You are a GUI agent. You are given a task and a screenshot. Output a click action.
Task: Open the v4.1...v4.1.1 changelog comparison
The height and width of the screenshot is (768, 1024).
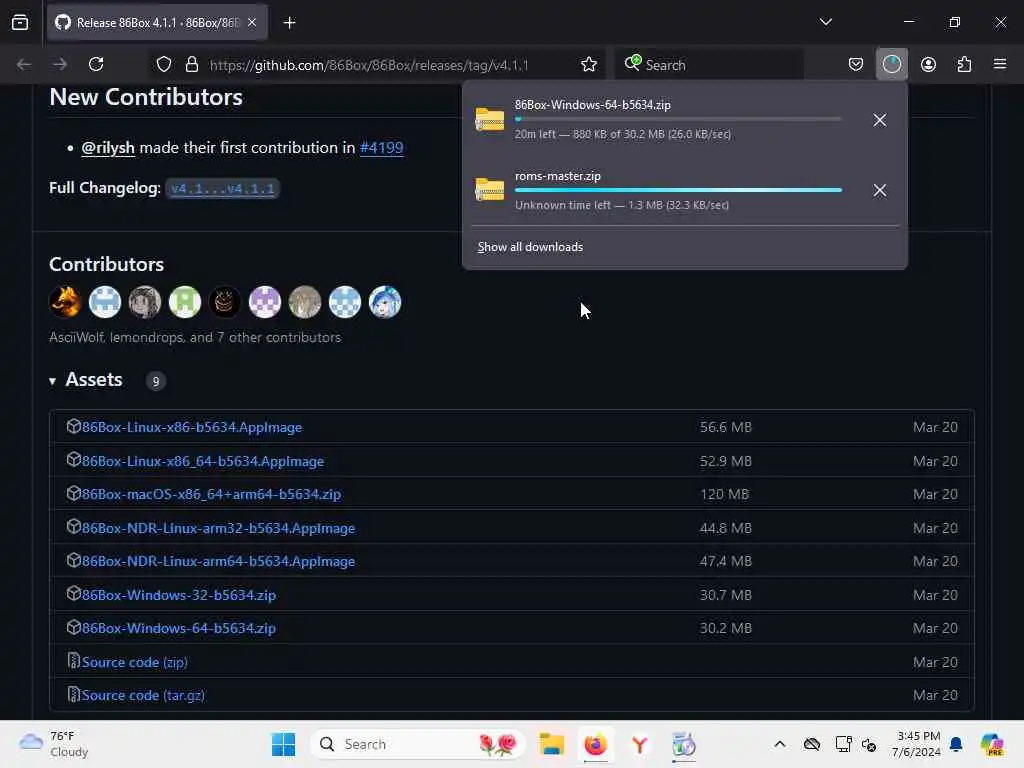[222, 189]
